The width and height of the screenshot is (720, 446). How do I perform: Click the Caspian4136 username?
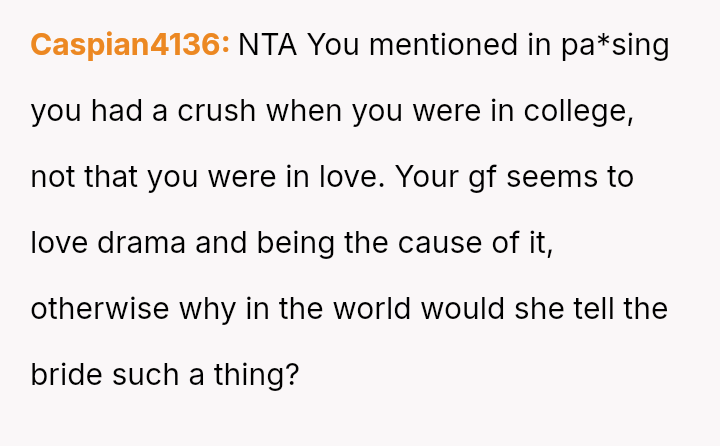pyautogui.click(x=130, y=45)
